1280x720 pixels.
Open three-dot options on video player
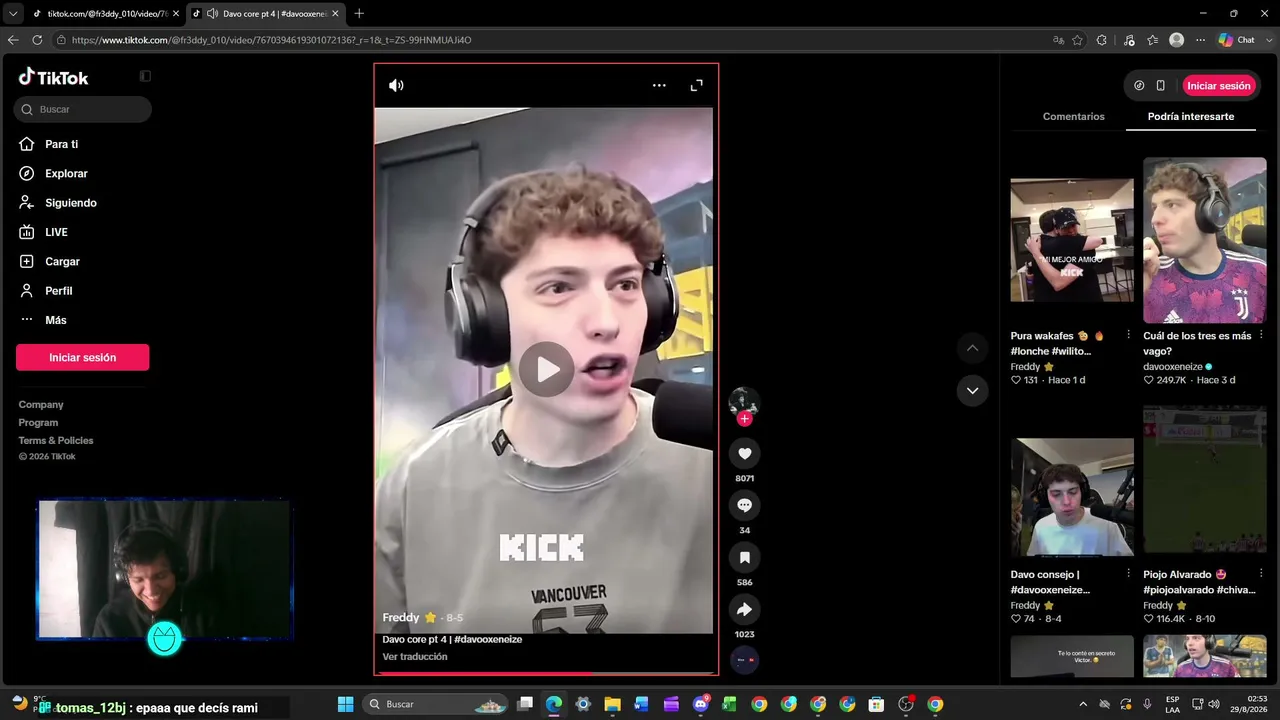[659, 85]
